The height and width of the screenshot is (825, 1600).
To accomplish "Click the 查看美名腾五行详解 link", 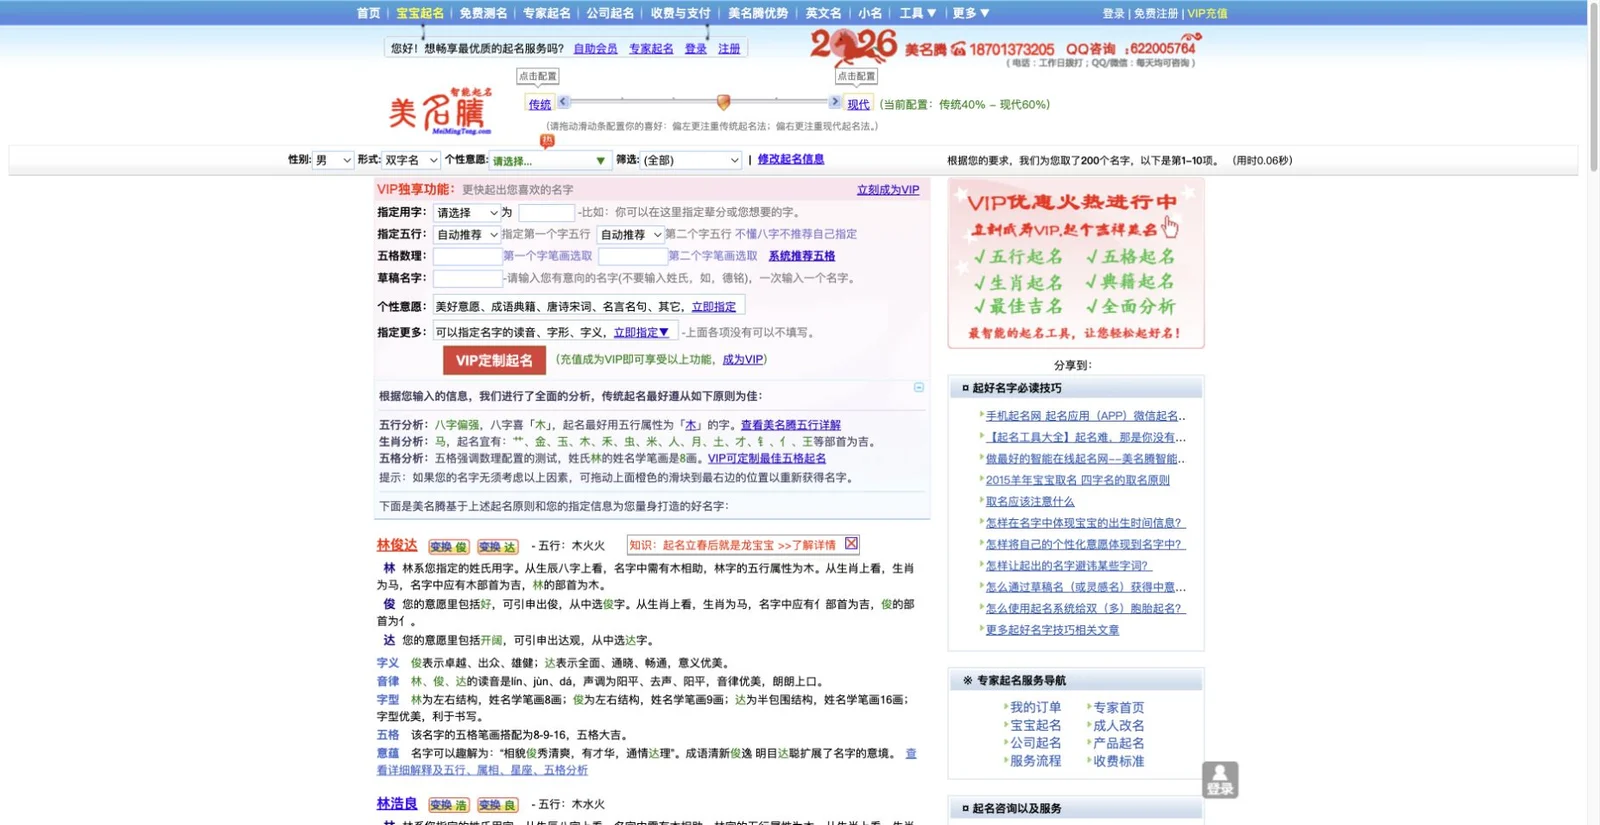I will 791,425.
